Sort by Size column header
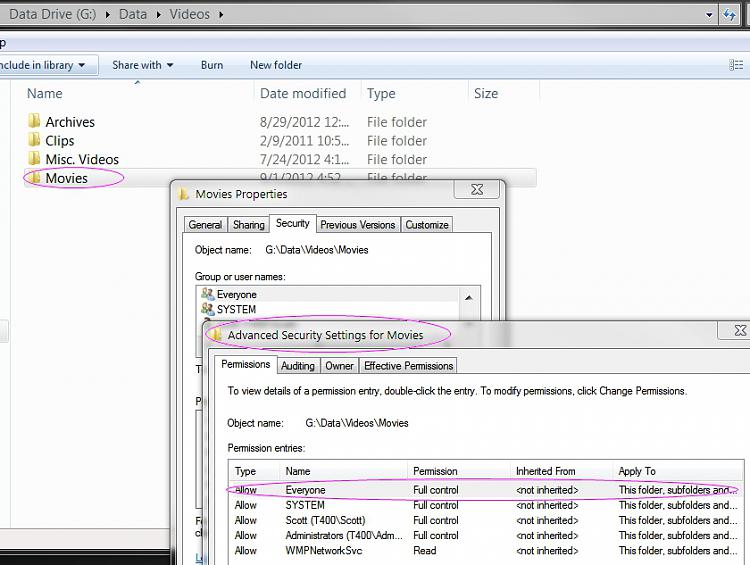 coord(486,93)
